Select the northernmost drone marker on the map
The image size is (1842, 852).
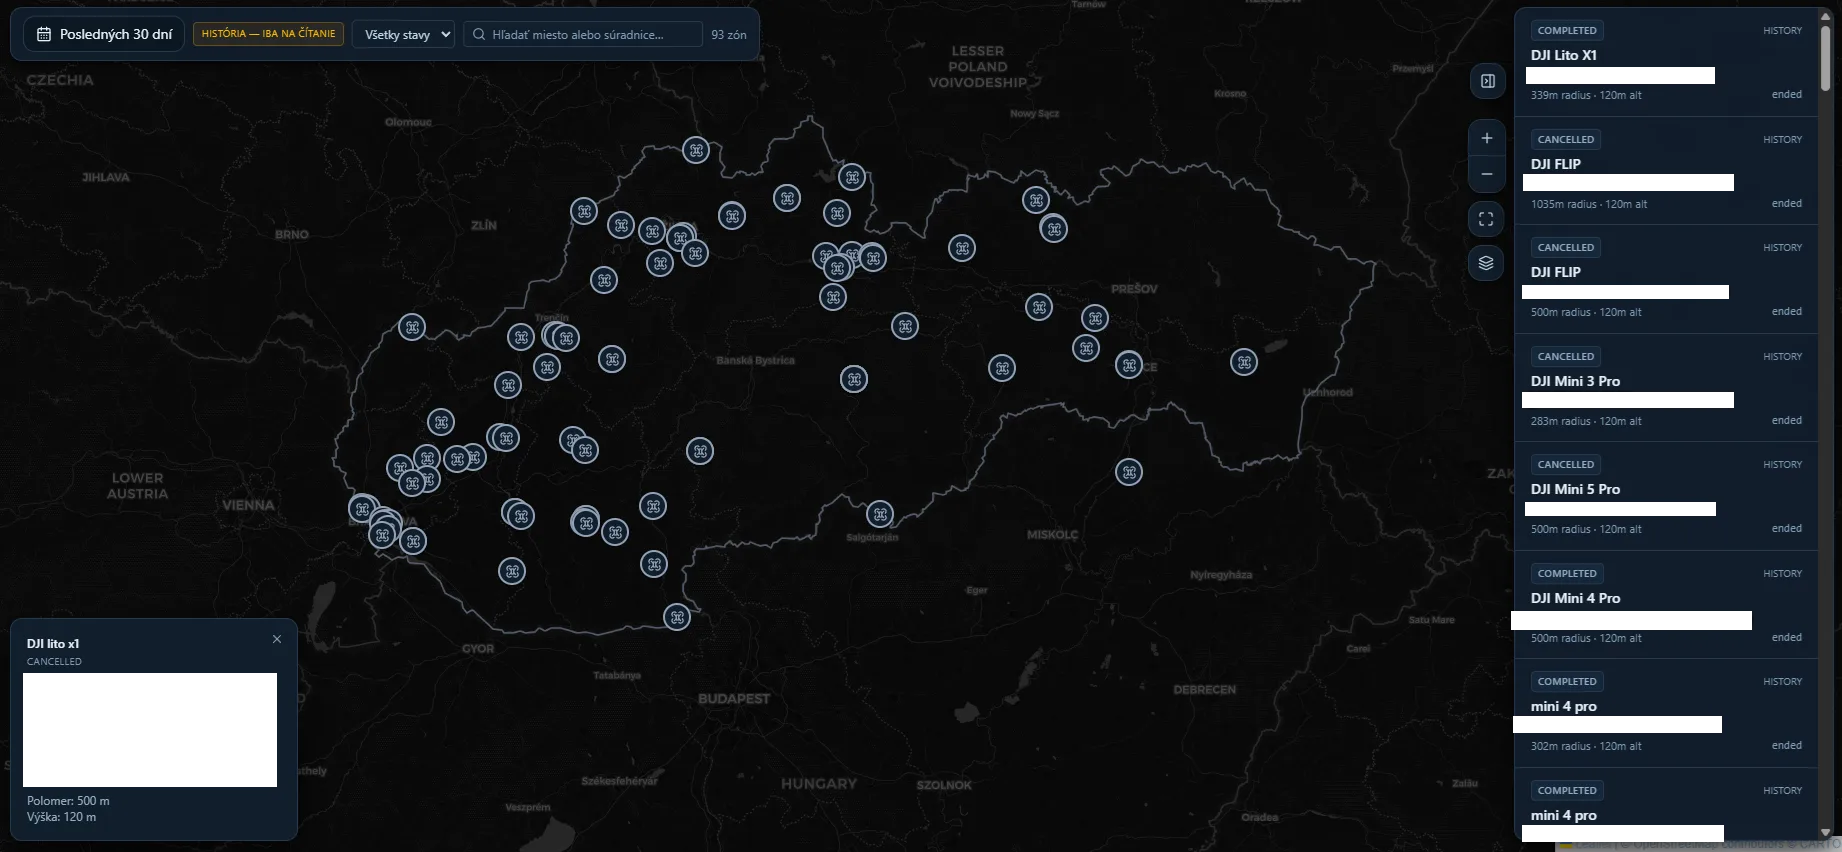[696, 150]
